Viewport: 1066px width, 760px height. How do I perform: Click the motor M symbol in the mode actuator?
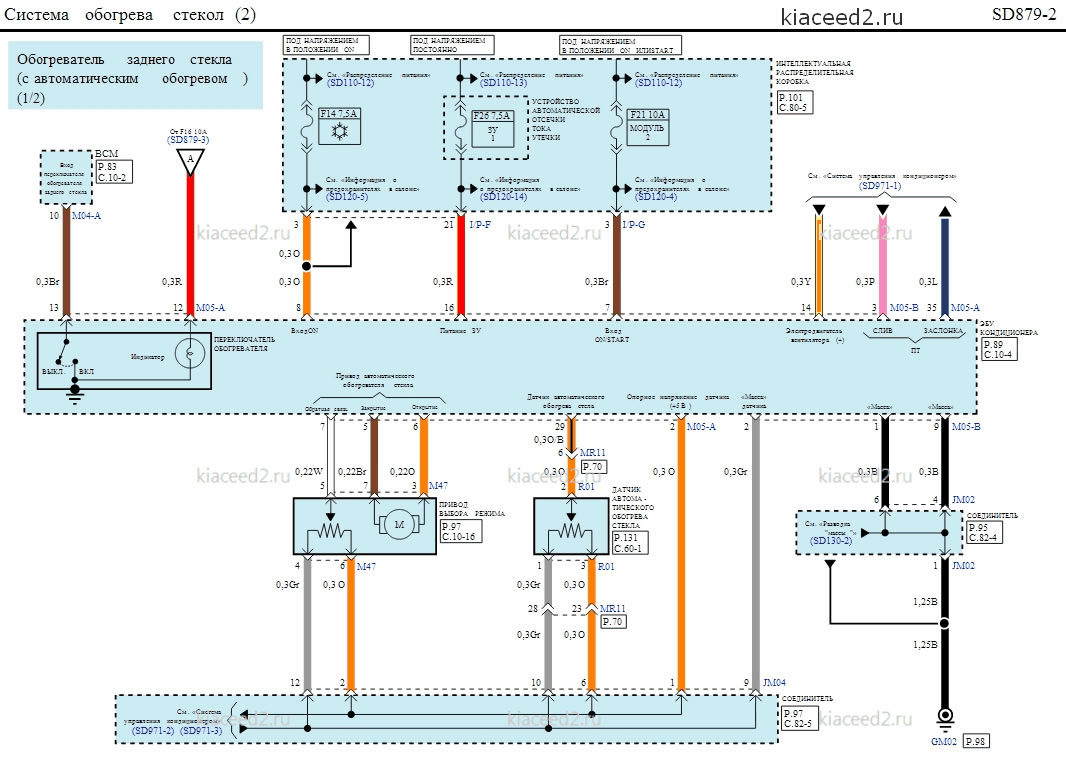tap(399, 525)
